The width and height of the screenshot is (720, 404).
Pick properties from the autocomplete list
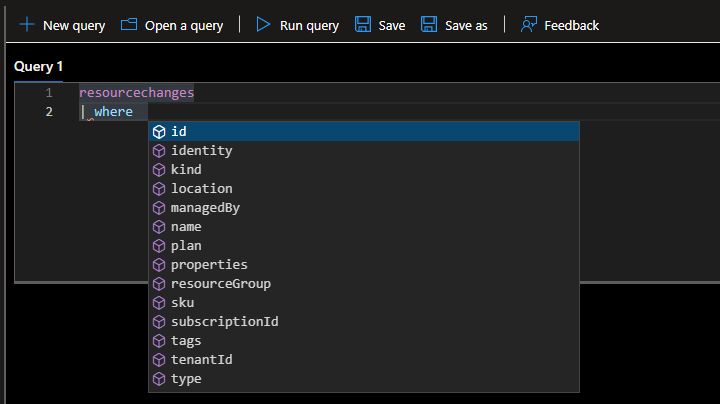[x=209, y=265]
